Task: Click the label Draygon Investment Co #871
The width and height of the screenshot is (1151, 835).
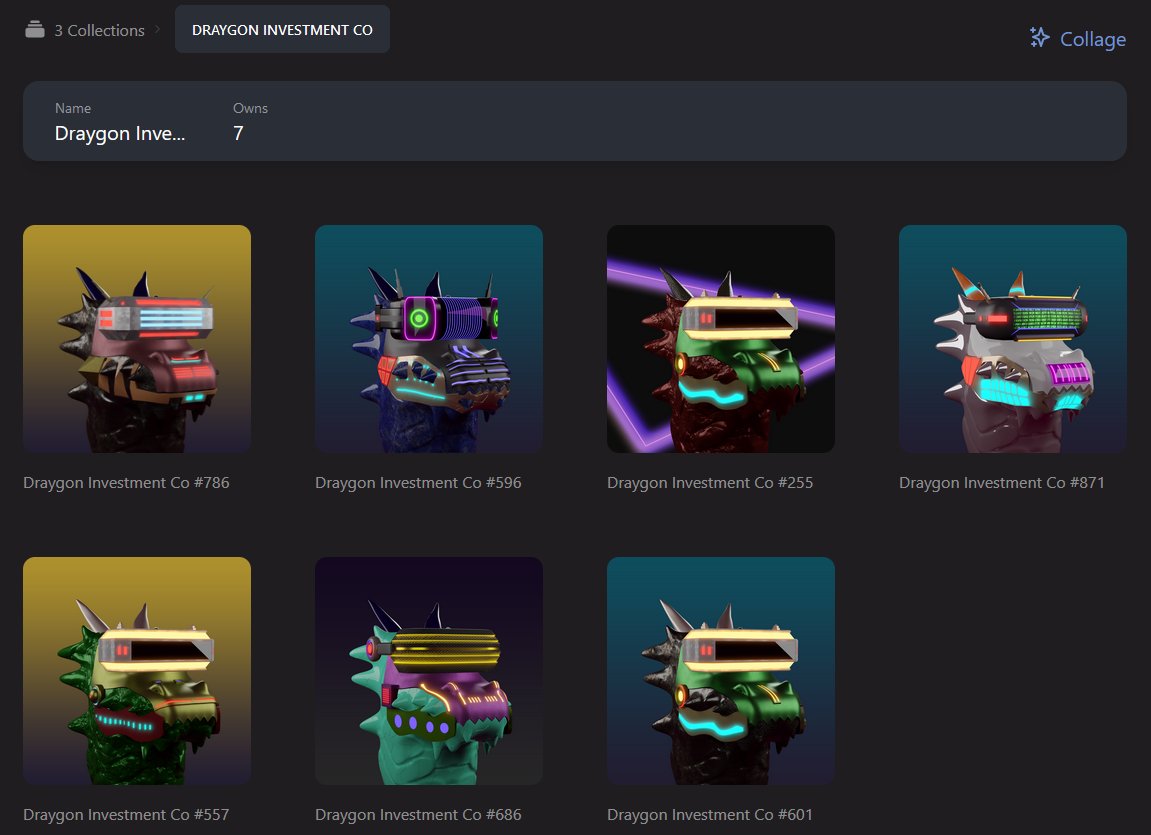Action: (x=1002, y=483)
